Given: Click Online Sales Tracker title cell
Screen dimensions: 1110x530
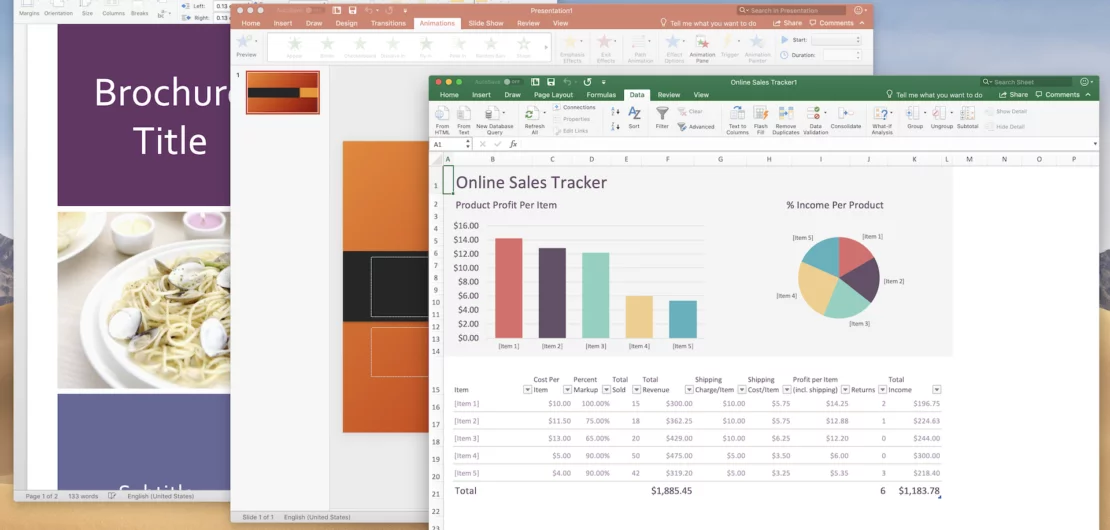Looking at the screenshot, I should coord(531,183).
